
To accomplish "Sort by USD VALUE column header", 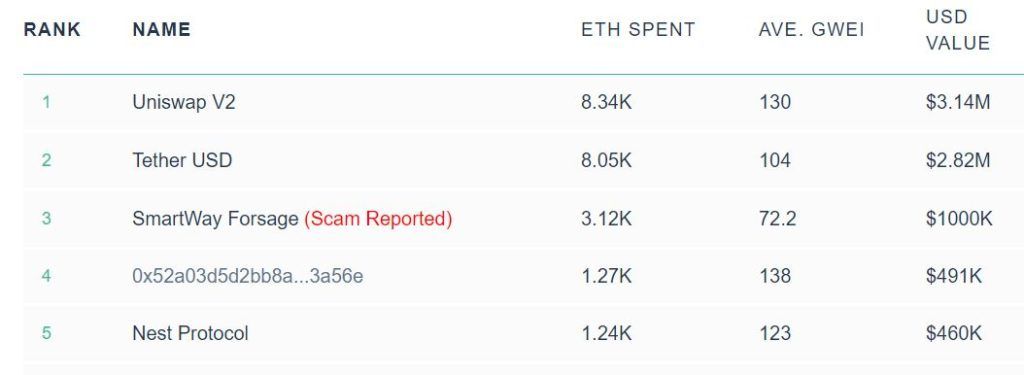I will click(x=958, y=30).
